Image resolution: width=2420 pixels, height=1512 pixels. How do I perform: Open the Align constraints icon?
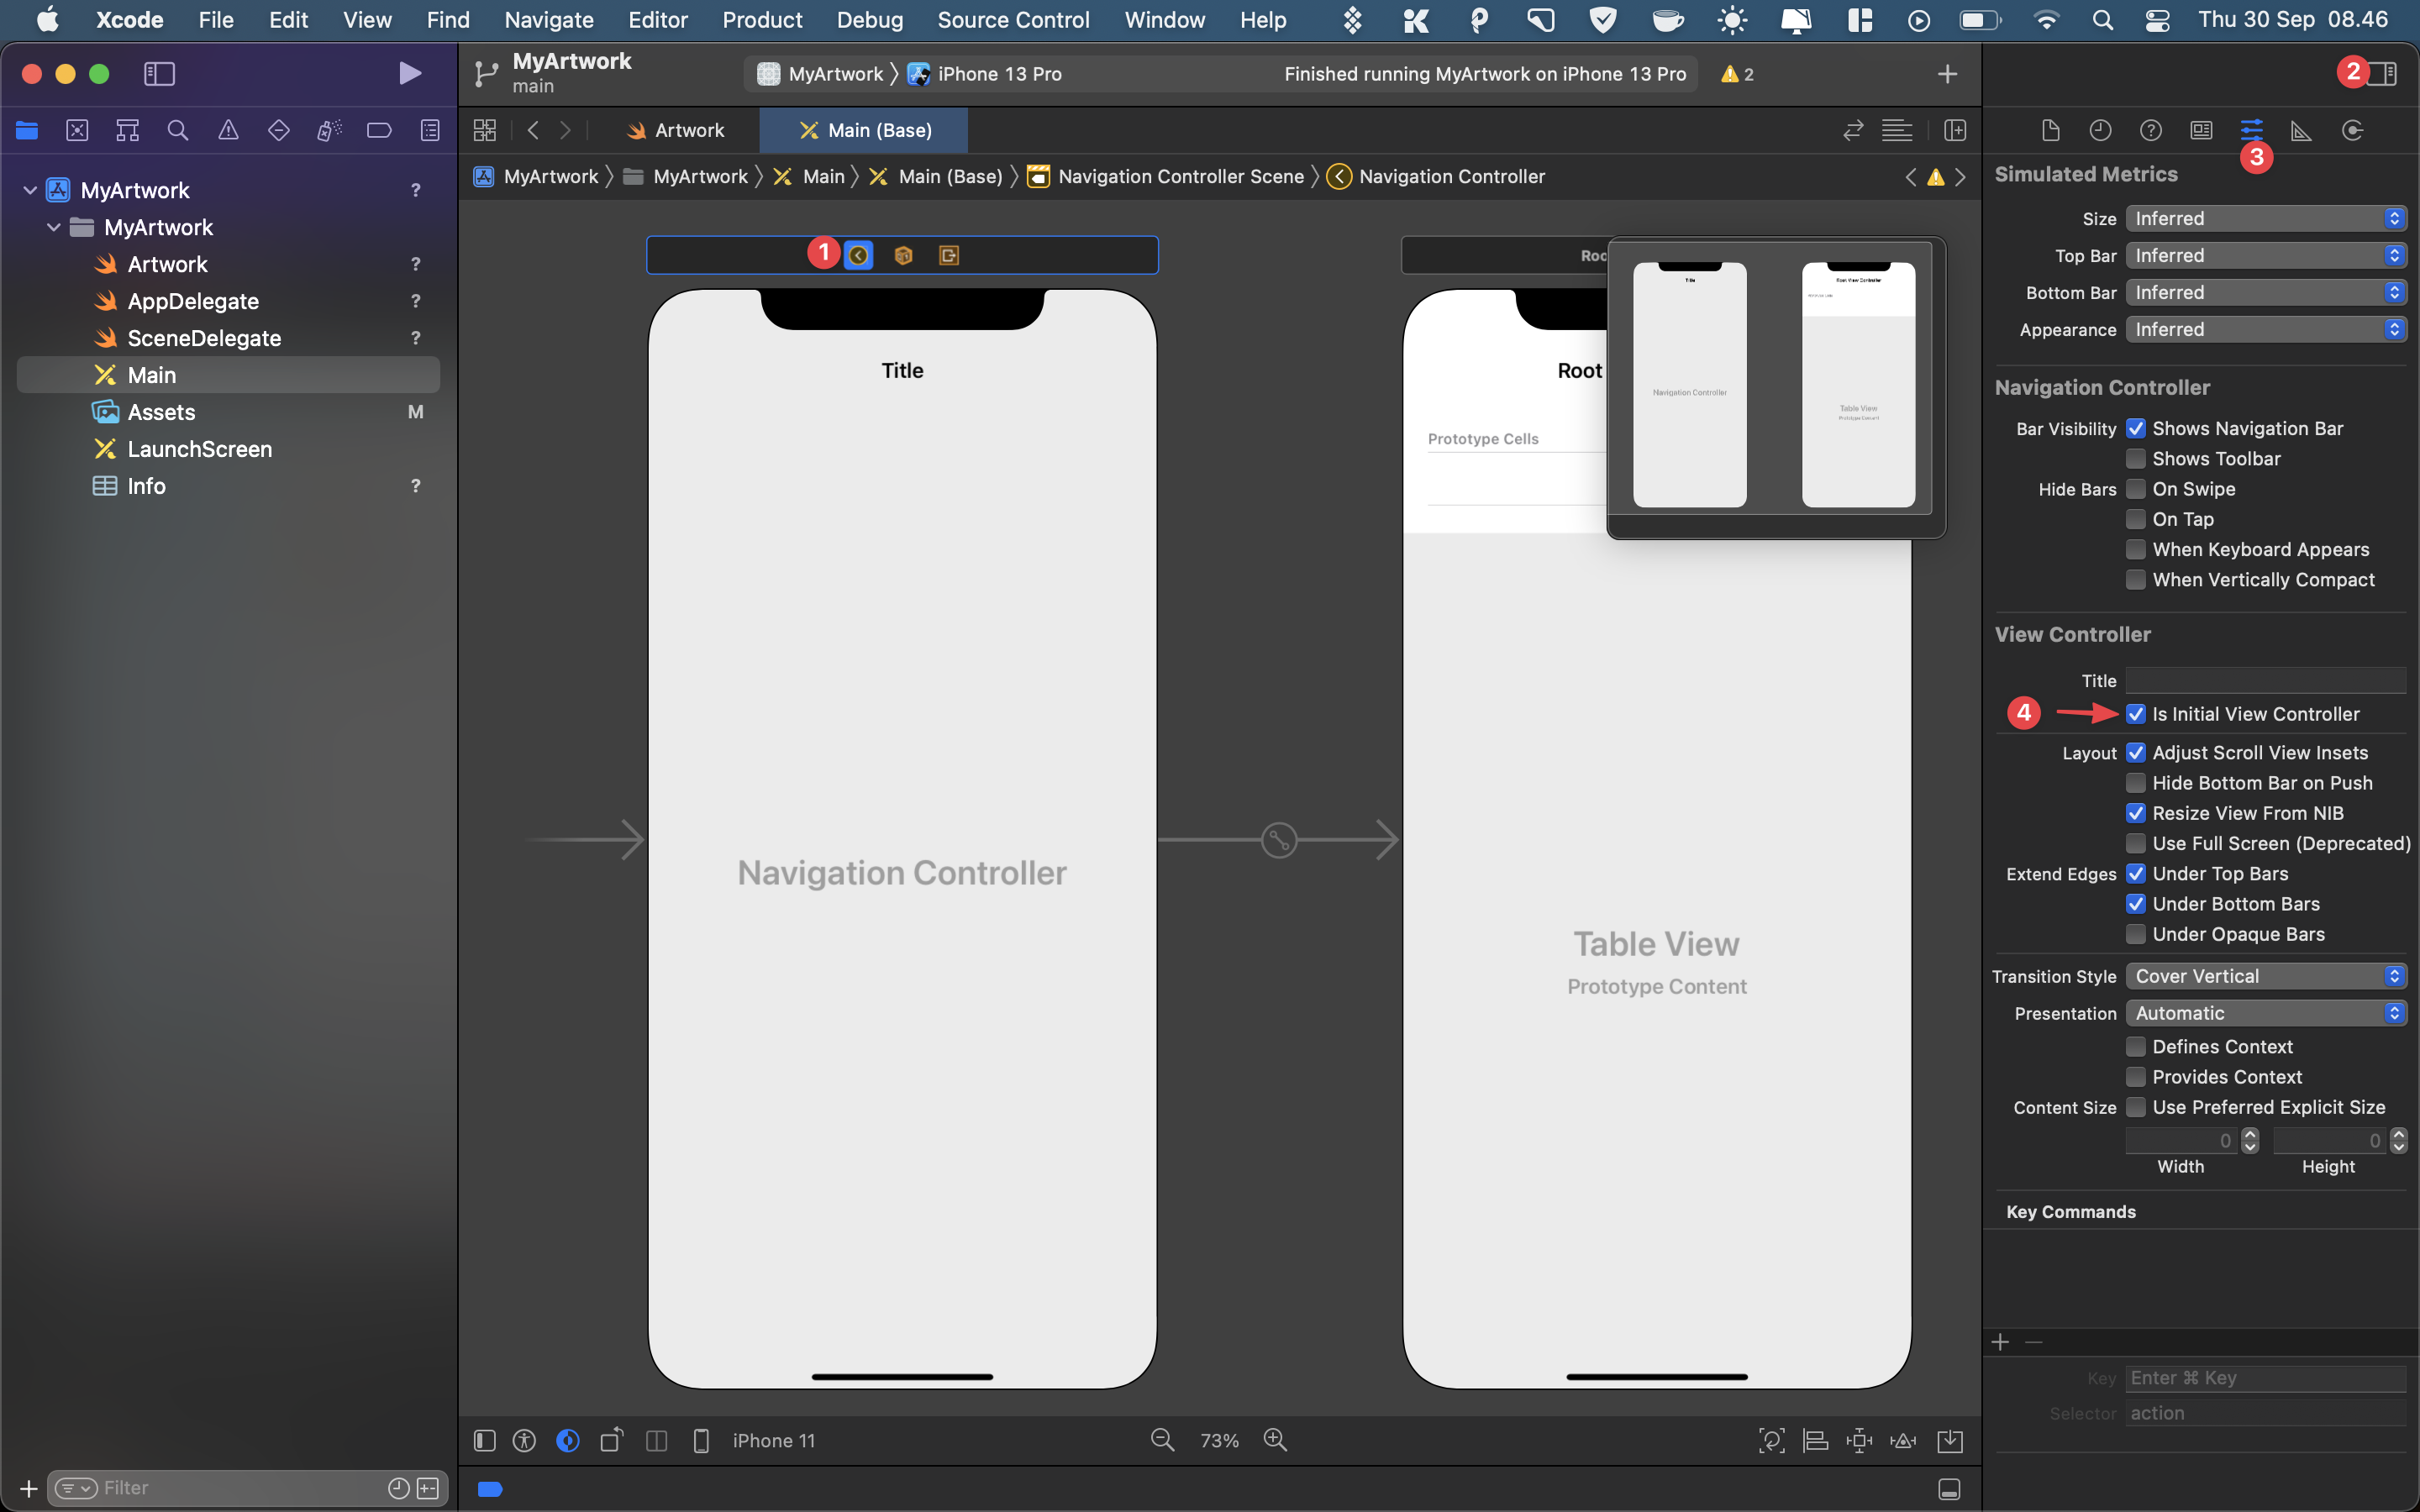pos(1815,1440)
